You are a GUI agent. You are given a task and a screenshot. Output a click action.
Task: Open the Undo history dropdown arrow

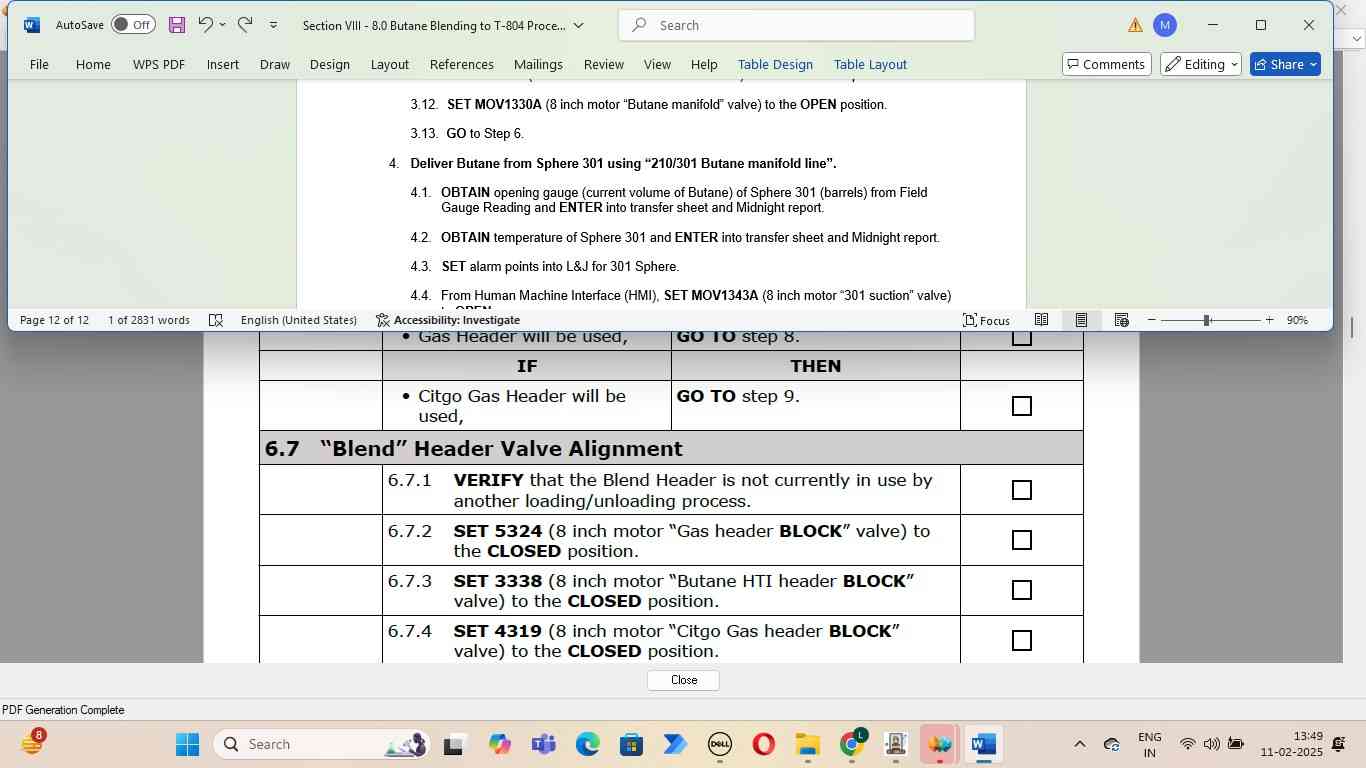(222, 25)
